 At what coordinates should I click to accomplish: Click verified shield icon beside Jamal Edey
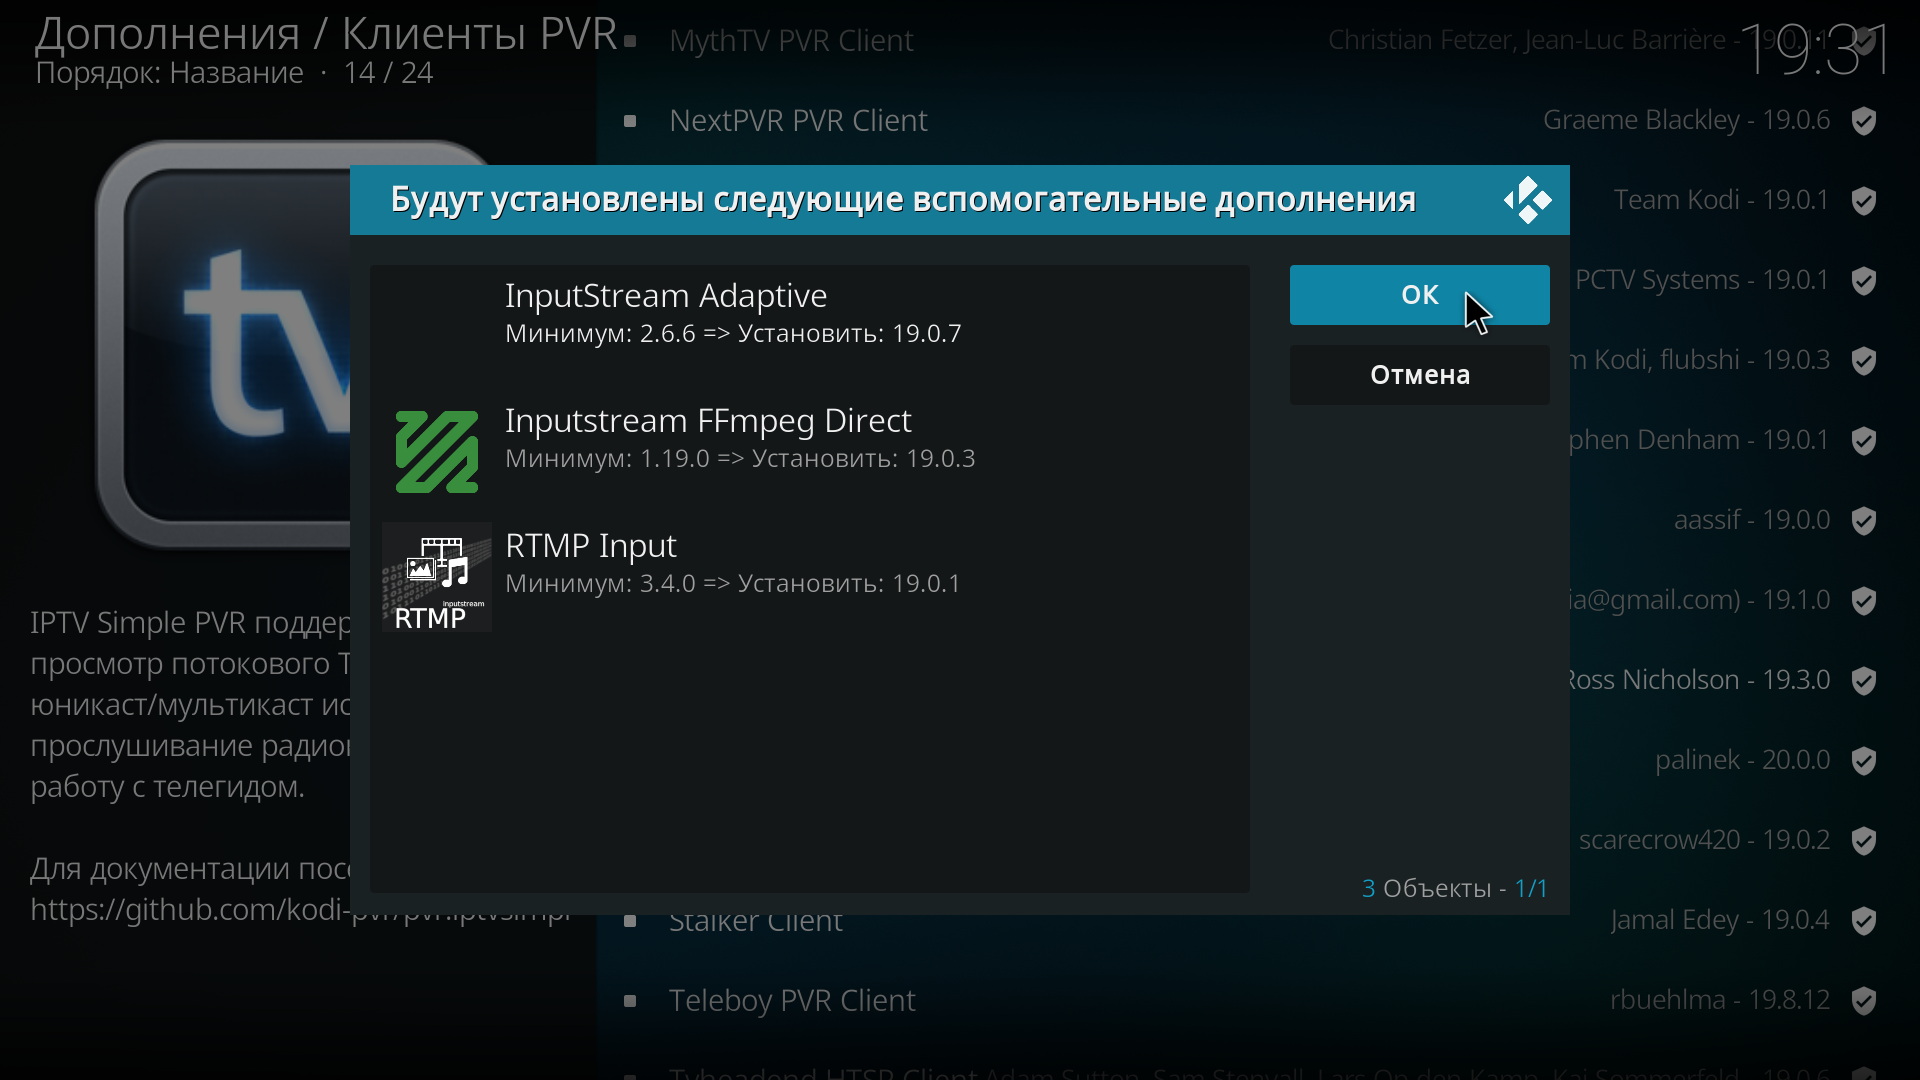coord(1863,921)
